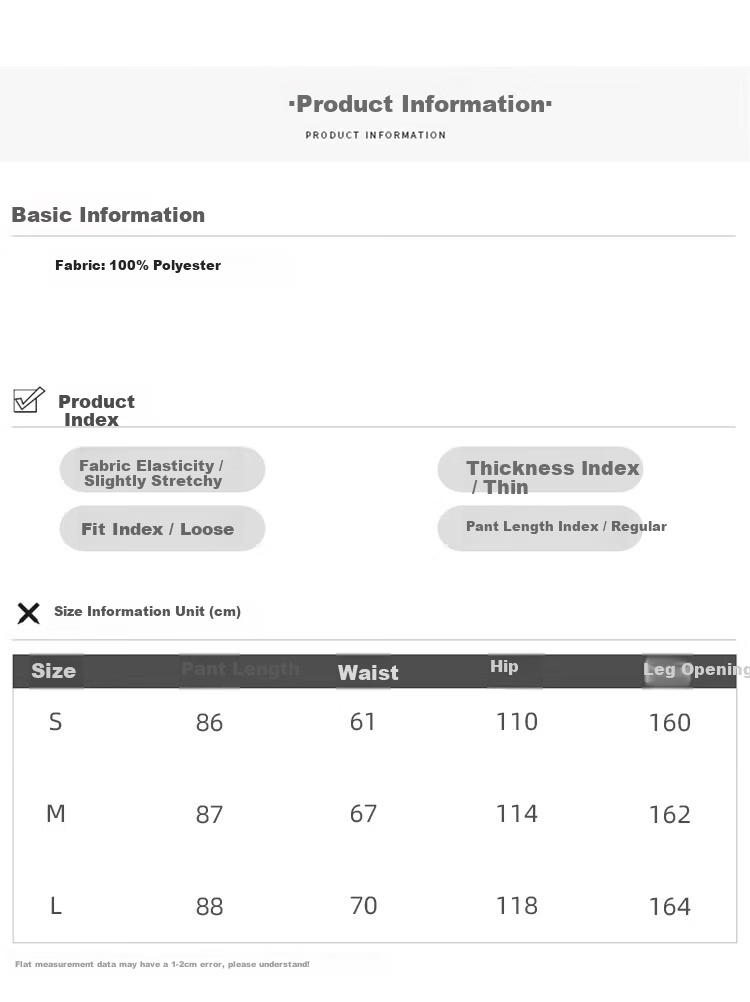Click the Leg Opening column header

[x=696, y=670]
